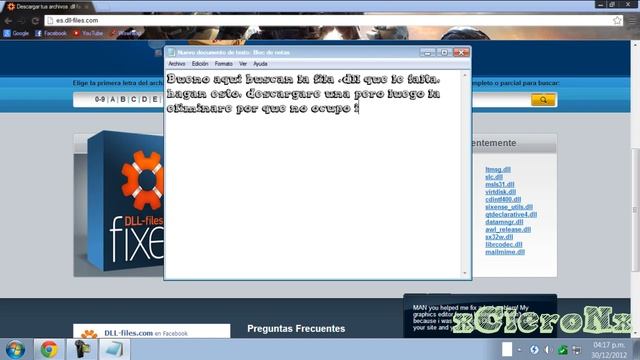Open the Google bookmark

tap(16, 33)
